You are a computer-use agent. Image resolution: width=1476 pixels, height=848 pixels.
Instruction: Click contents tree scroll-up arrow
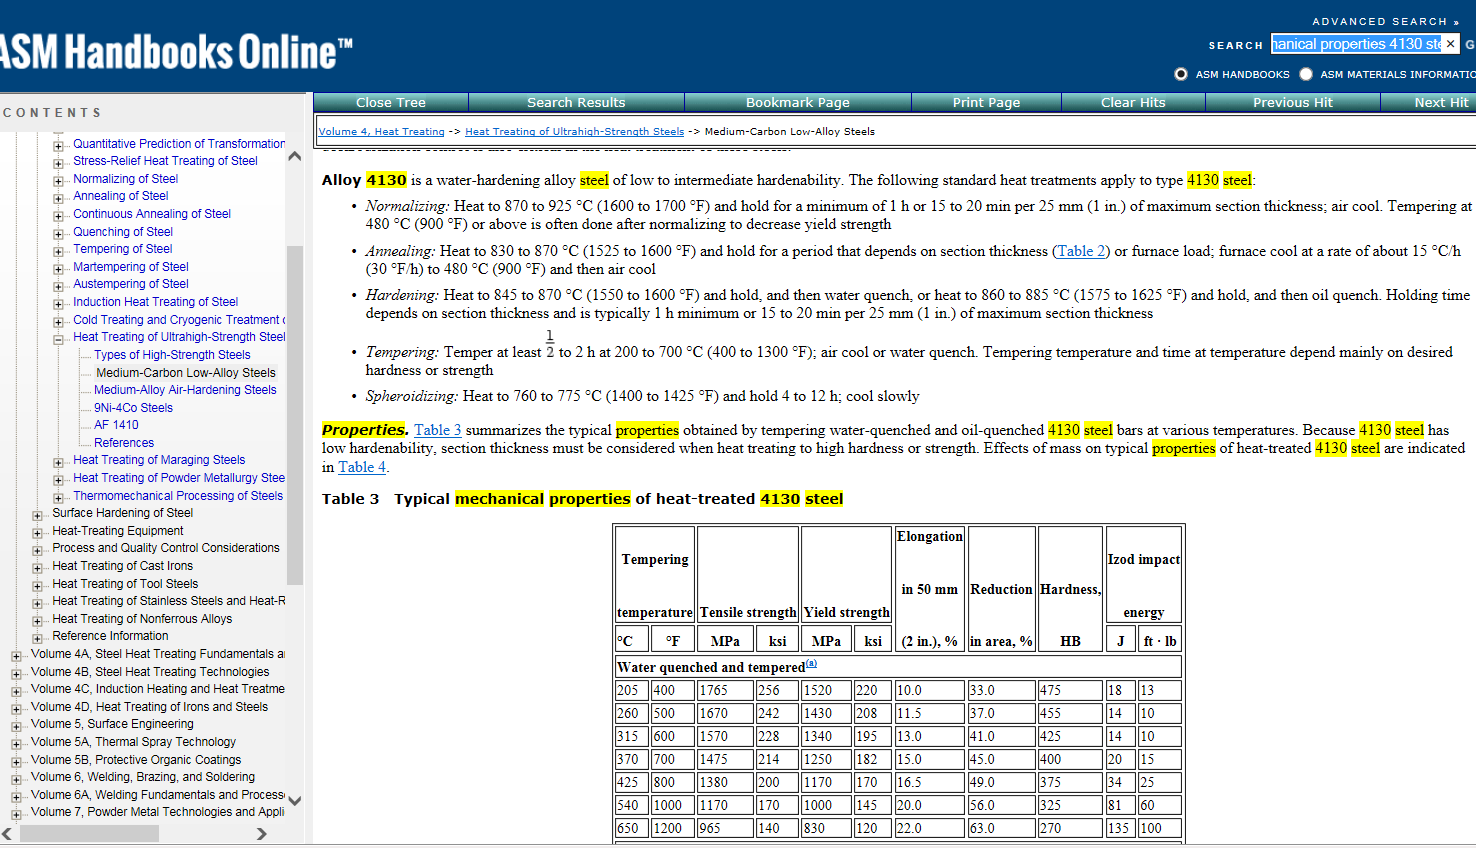(294, 156)
